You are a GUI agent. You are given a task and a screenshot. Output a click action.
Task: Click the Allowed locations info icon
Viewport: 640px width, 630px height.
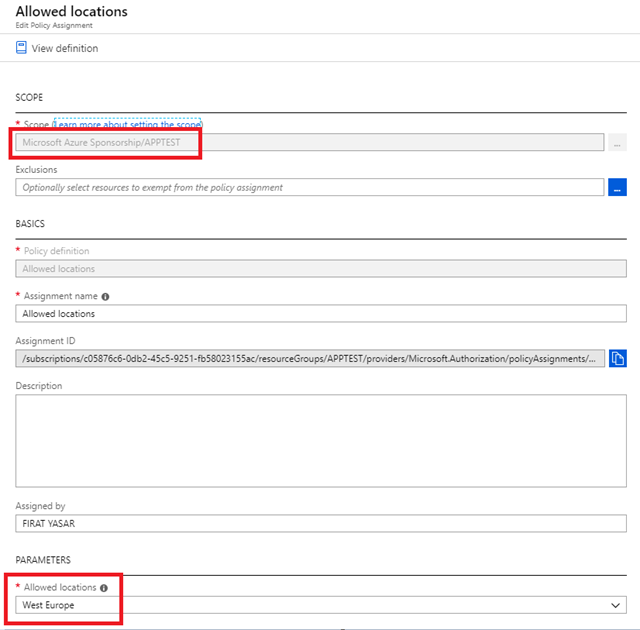point(104,588)
